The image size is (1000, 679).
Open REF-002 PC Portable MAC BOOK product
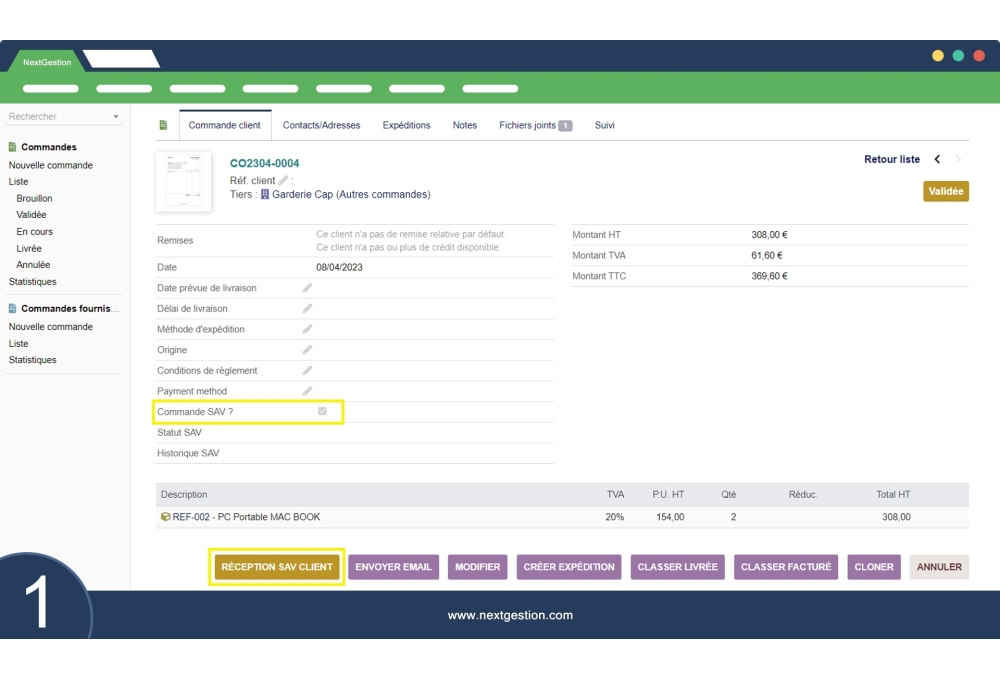(x=246, y=517)
